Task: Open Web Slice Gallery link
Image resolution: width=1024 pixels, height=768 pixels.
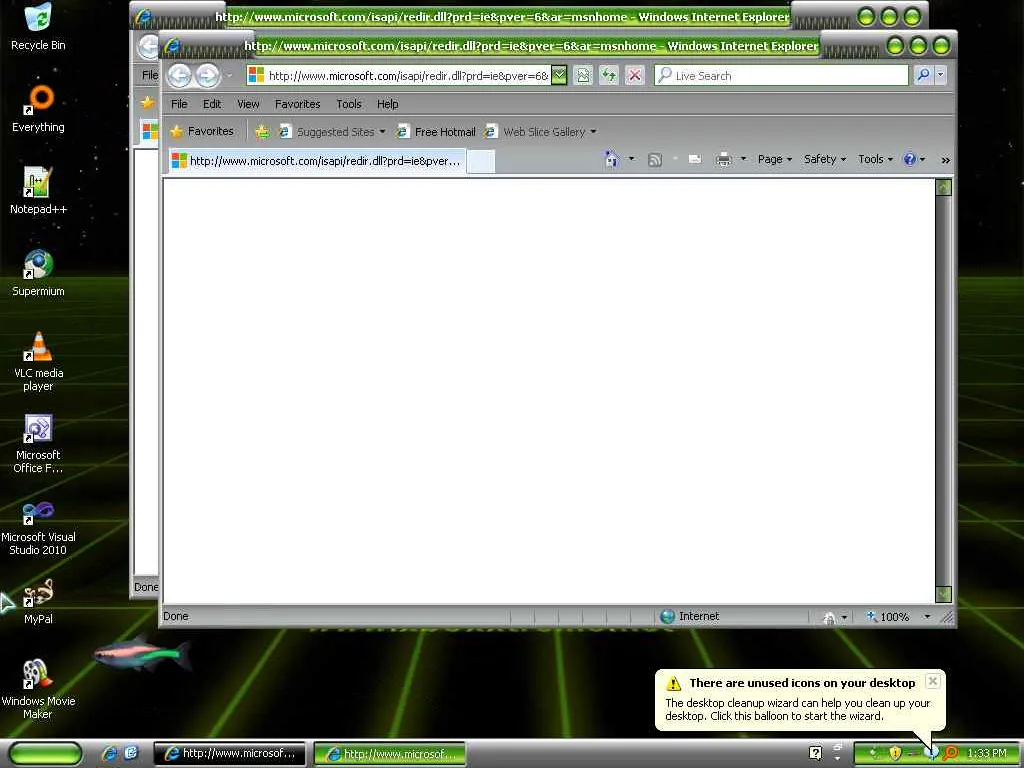Action: [536, 132]
